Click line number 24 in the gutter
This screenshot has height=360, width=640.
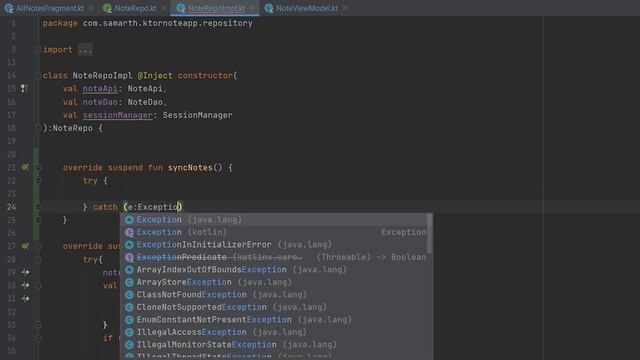coord(11,207)
